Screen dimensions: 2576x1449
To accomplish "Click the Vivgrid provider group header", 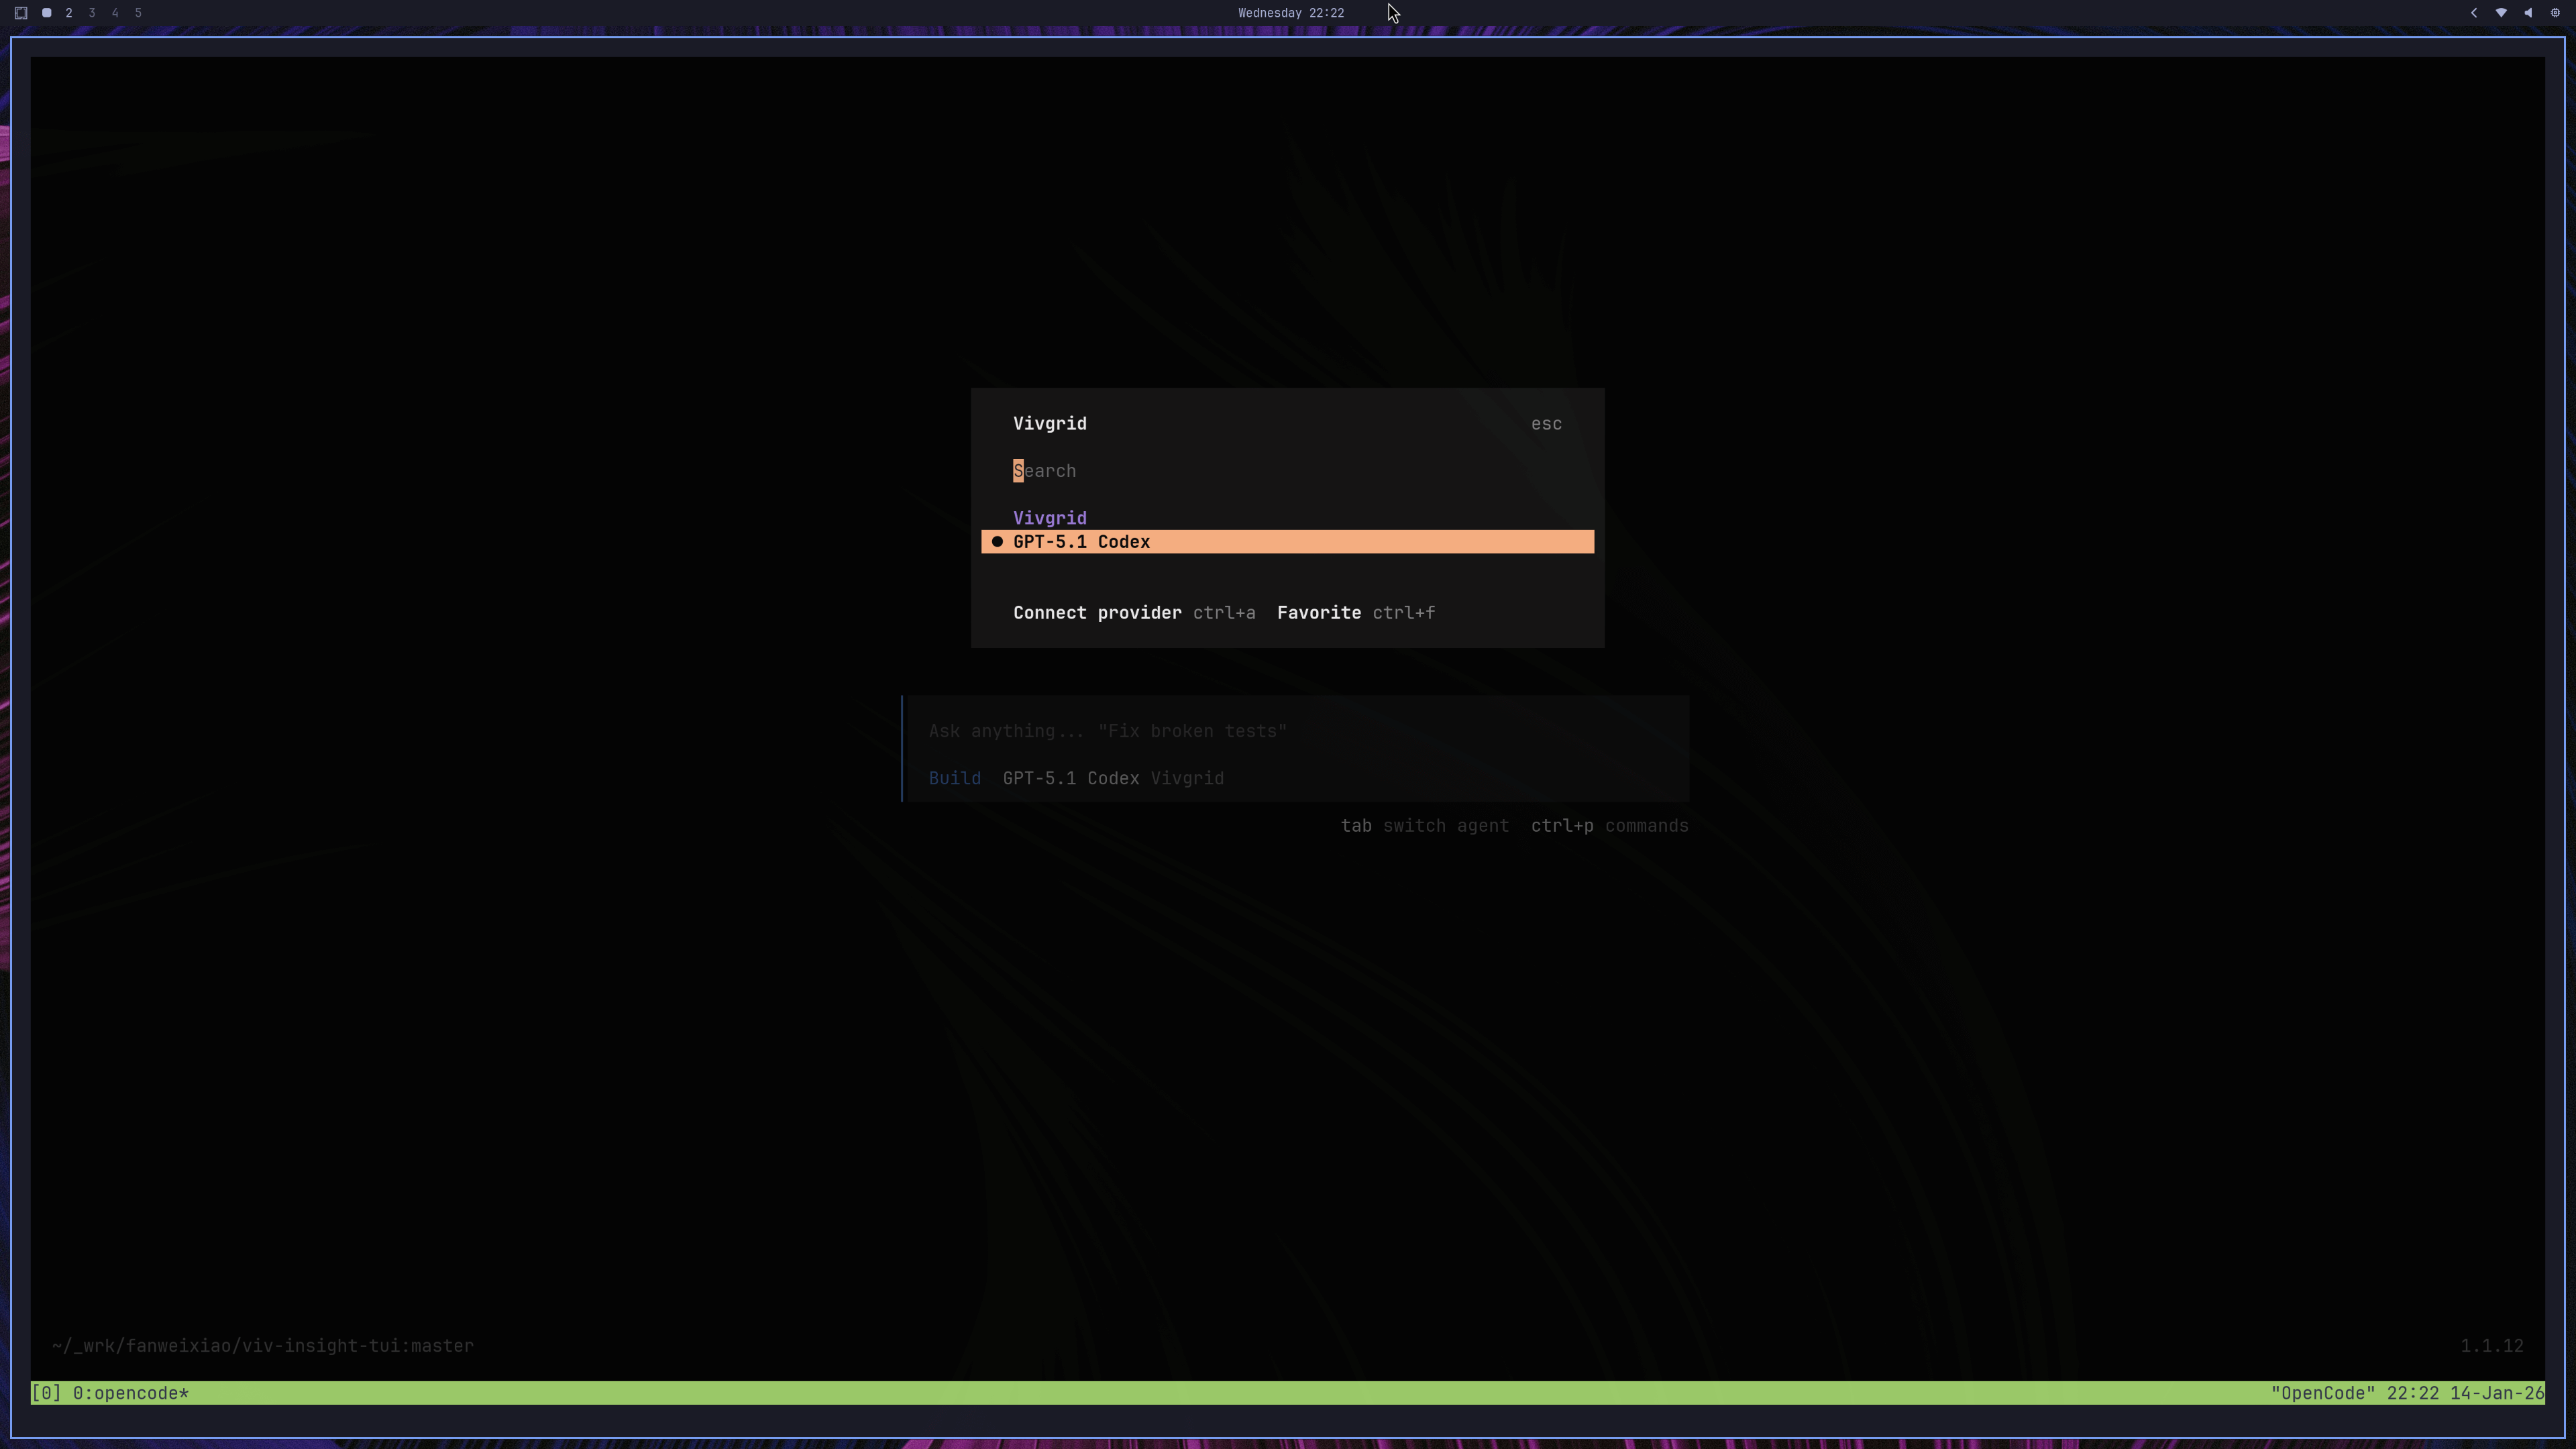I will (1049, 518).
